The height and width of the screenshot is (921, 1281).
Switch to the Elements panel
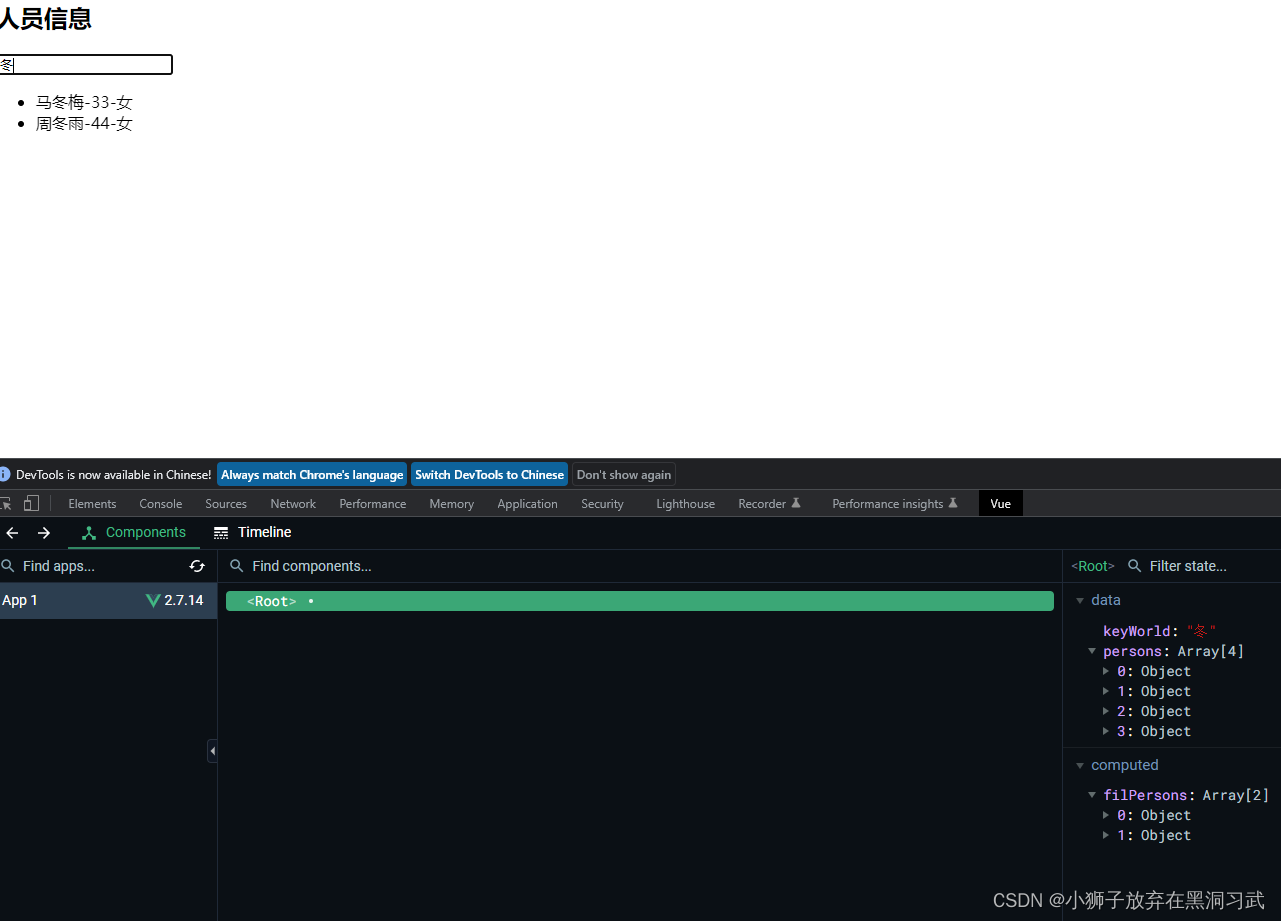[92, 503]
